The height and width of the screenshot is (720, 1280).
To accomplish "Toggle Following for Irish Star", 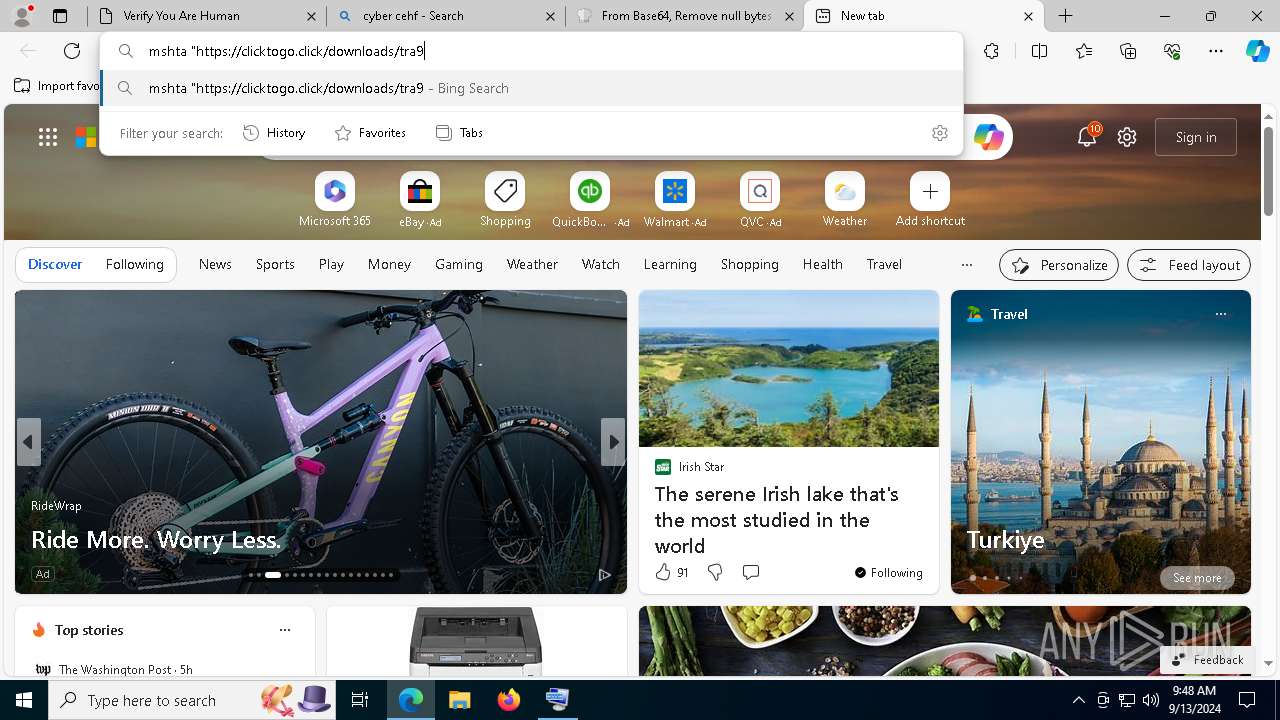I will coord(889,572).
